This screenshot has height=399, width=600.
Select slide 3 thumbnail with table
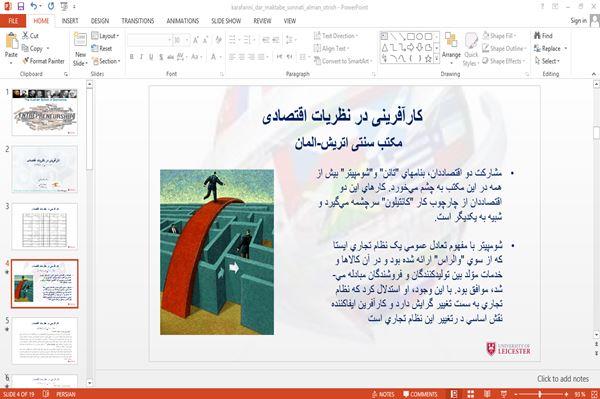click(x=45, y=226)
